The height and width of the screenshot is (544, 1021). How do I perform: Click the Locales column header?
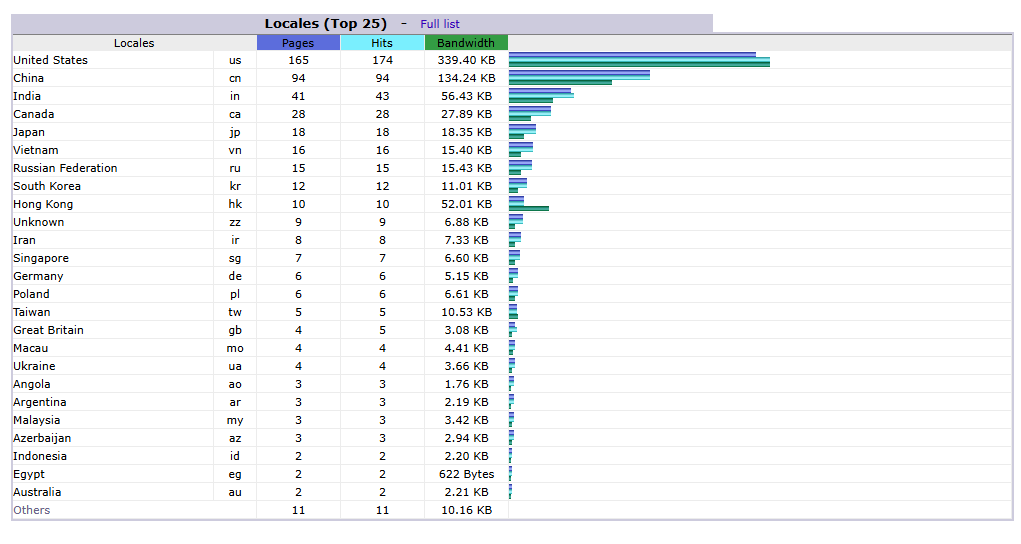pyautogui.click(x=134, y=43)
